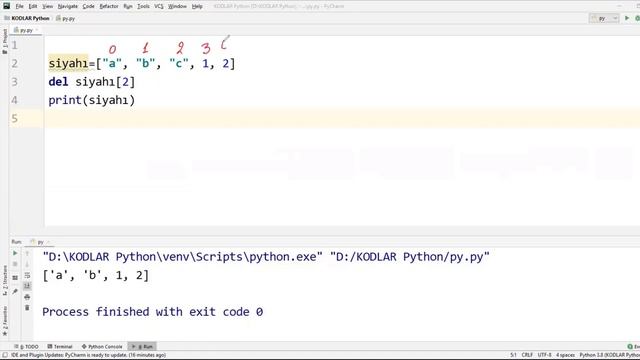640x360 pixels.
Task: Click the ['a', 'b', 1, 2] console output line
Action: click(x=96, y=275)
